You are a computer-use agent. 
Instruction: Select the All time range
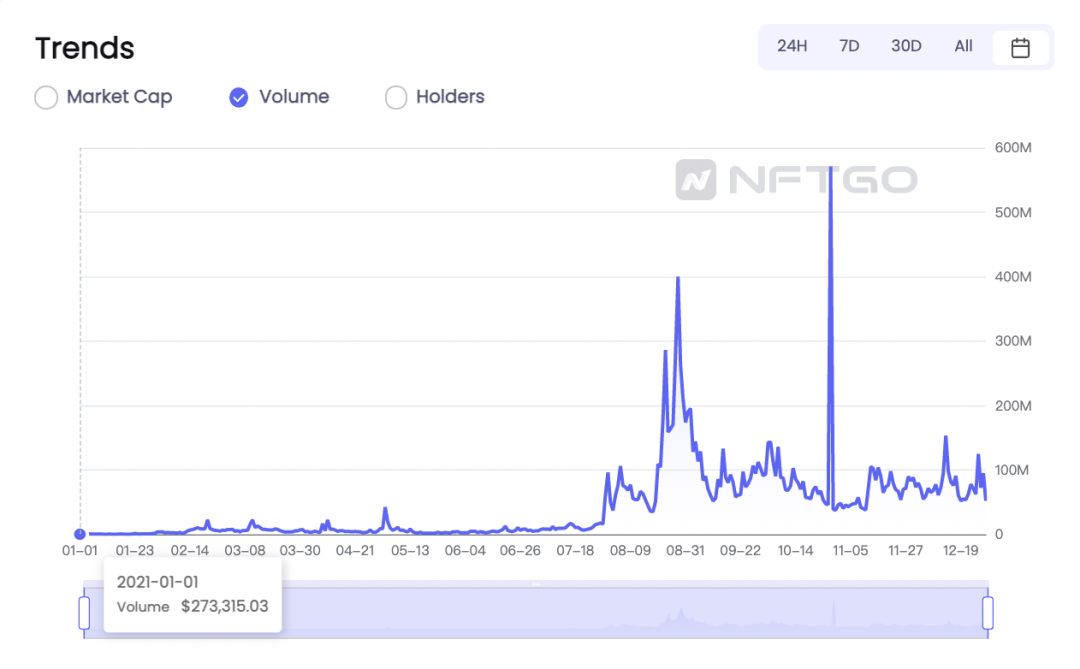click(x=963, y=46)
